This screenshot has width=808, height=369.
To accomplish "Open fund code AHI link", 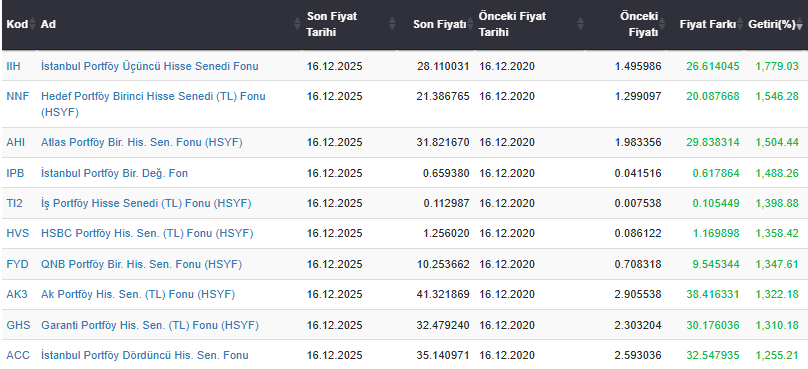I will [15, 142].
